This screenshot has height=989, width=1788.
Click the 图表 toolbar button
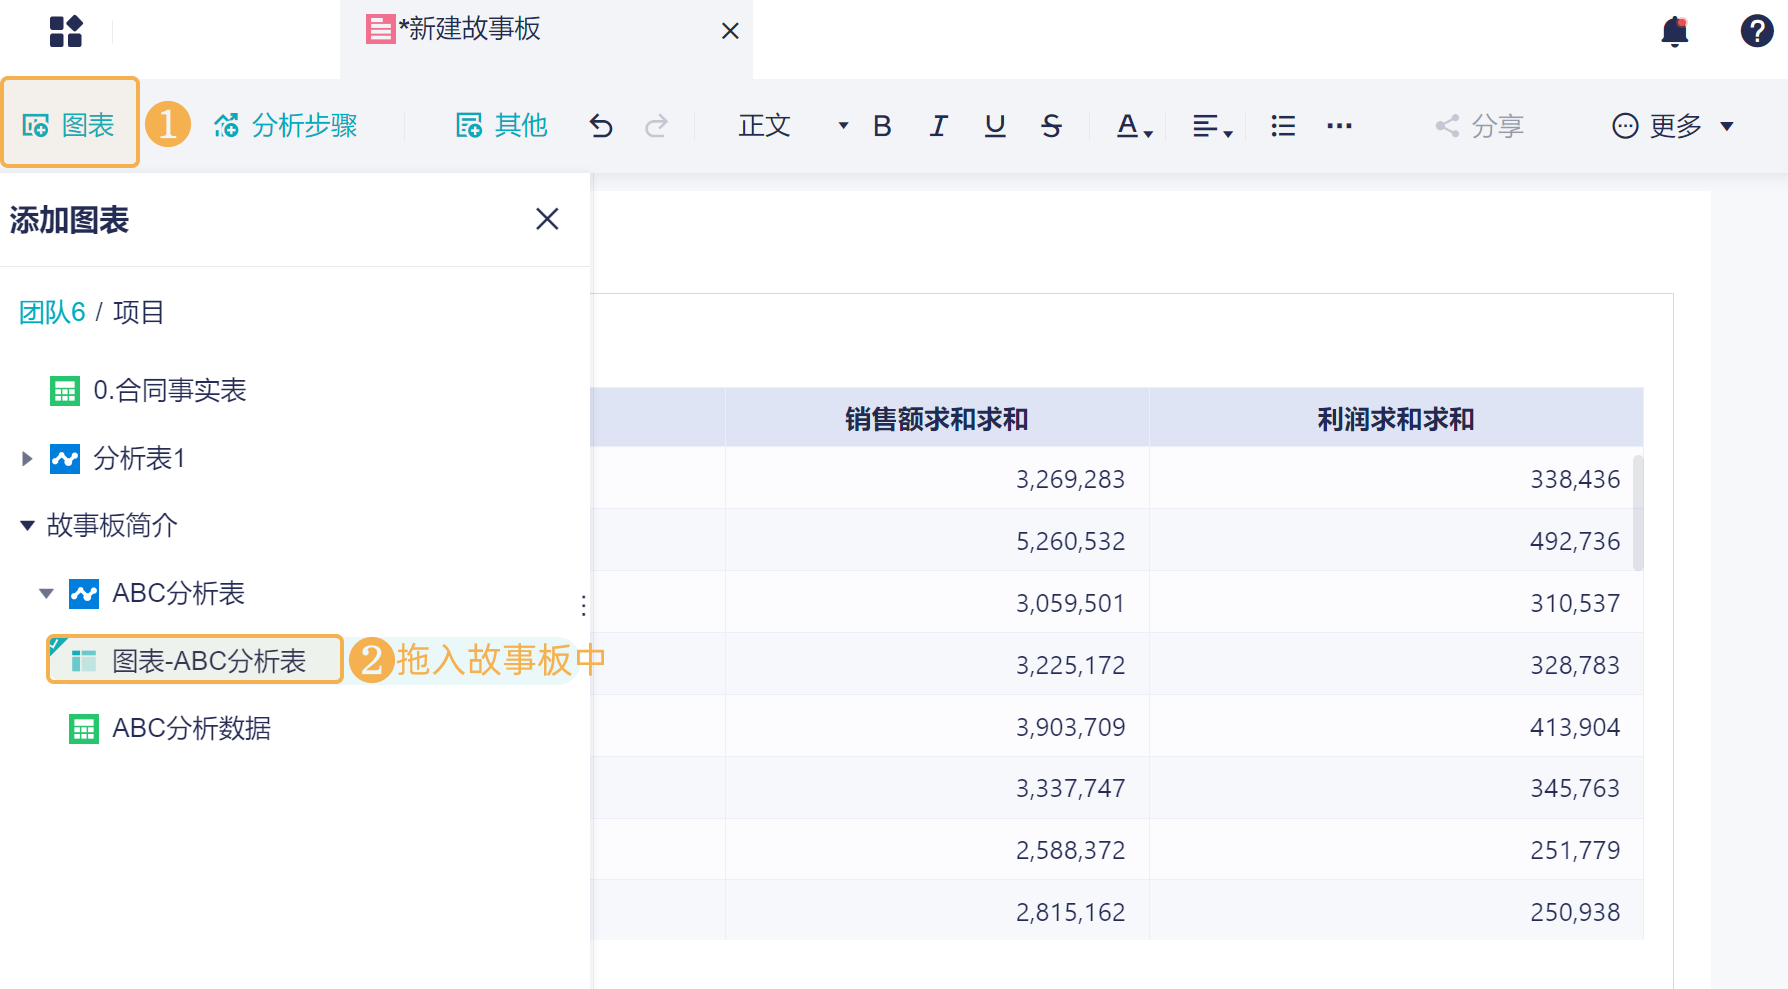[x=69, y=125]
